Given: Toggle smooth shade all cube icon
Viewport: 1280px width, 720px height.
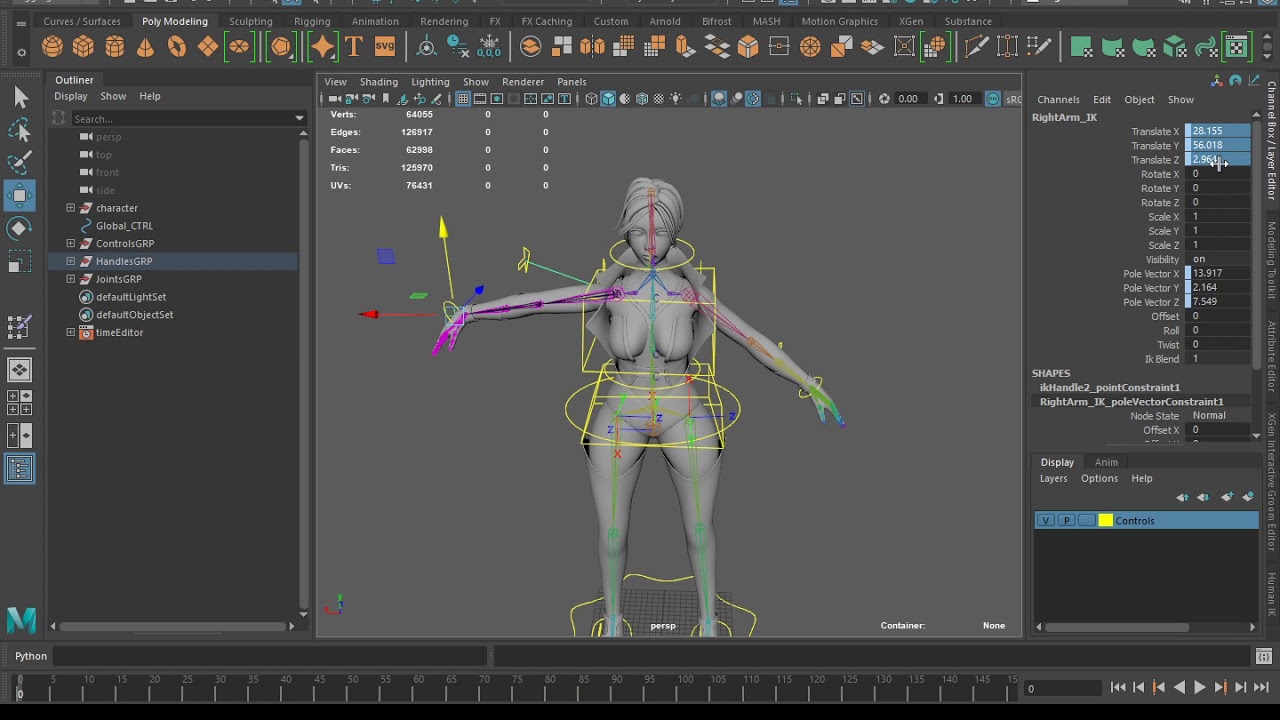Looking at the screenshot, I should (608, 99).
